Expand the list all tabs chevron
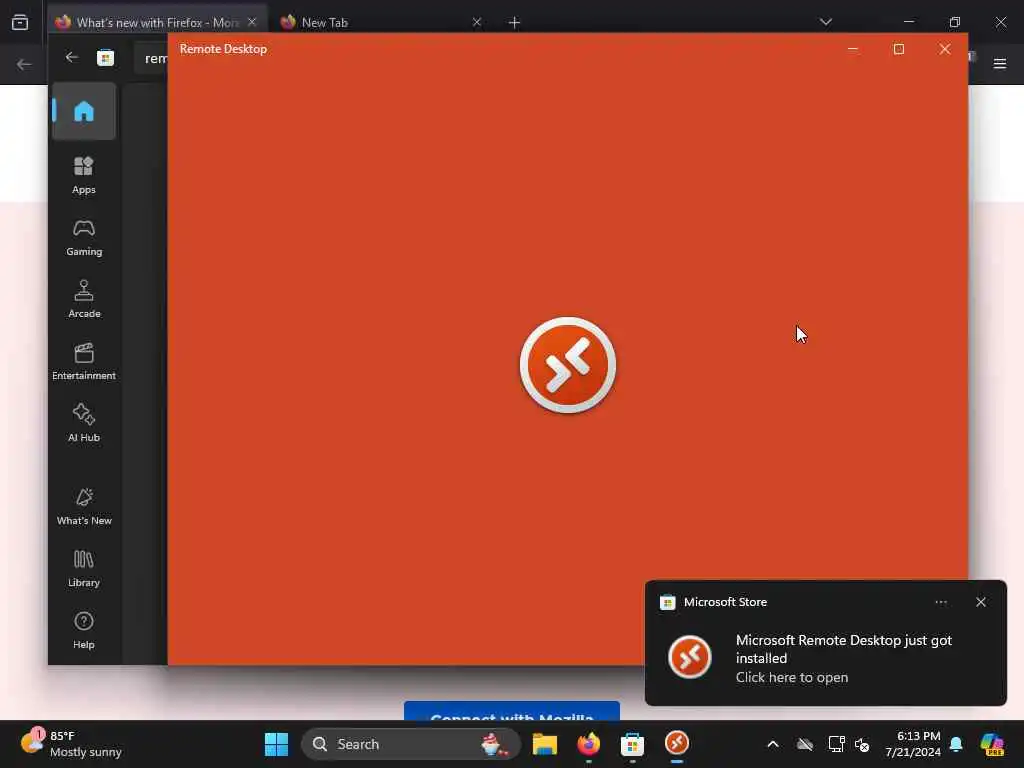 (x=825, y=22)
